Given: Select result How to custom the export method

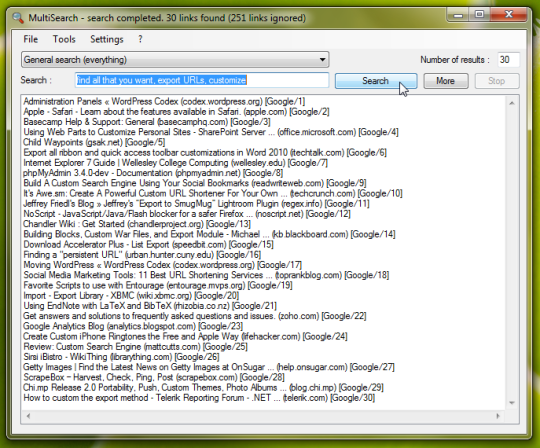Looking at the screenshot, I should pyautogui.click(x=199, y=398).
